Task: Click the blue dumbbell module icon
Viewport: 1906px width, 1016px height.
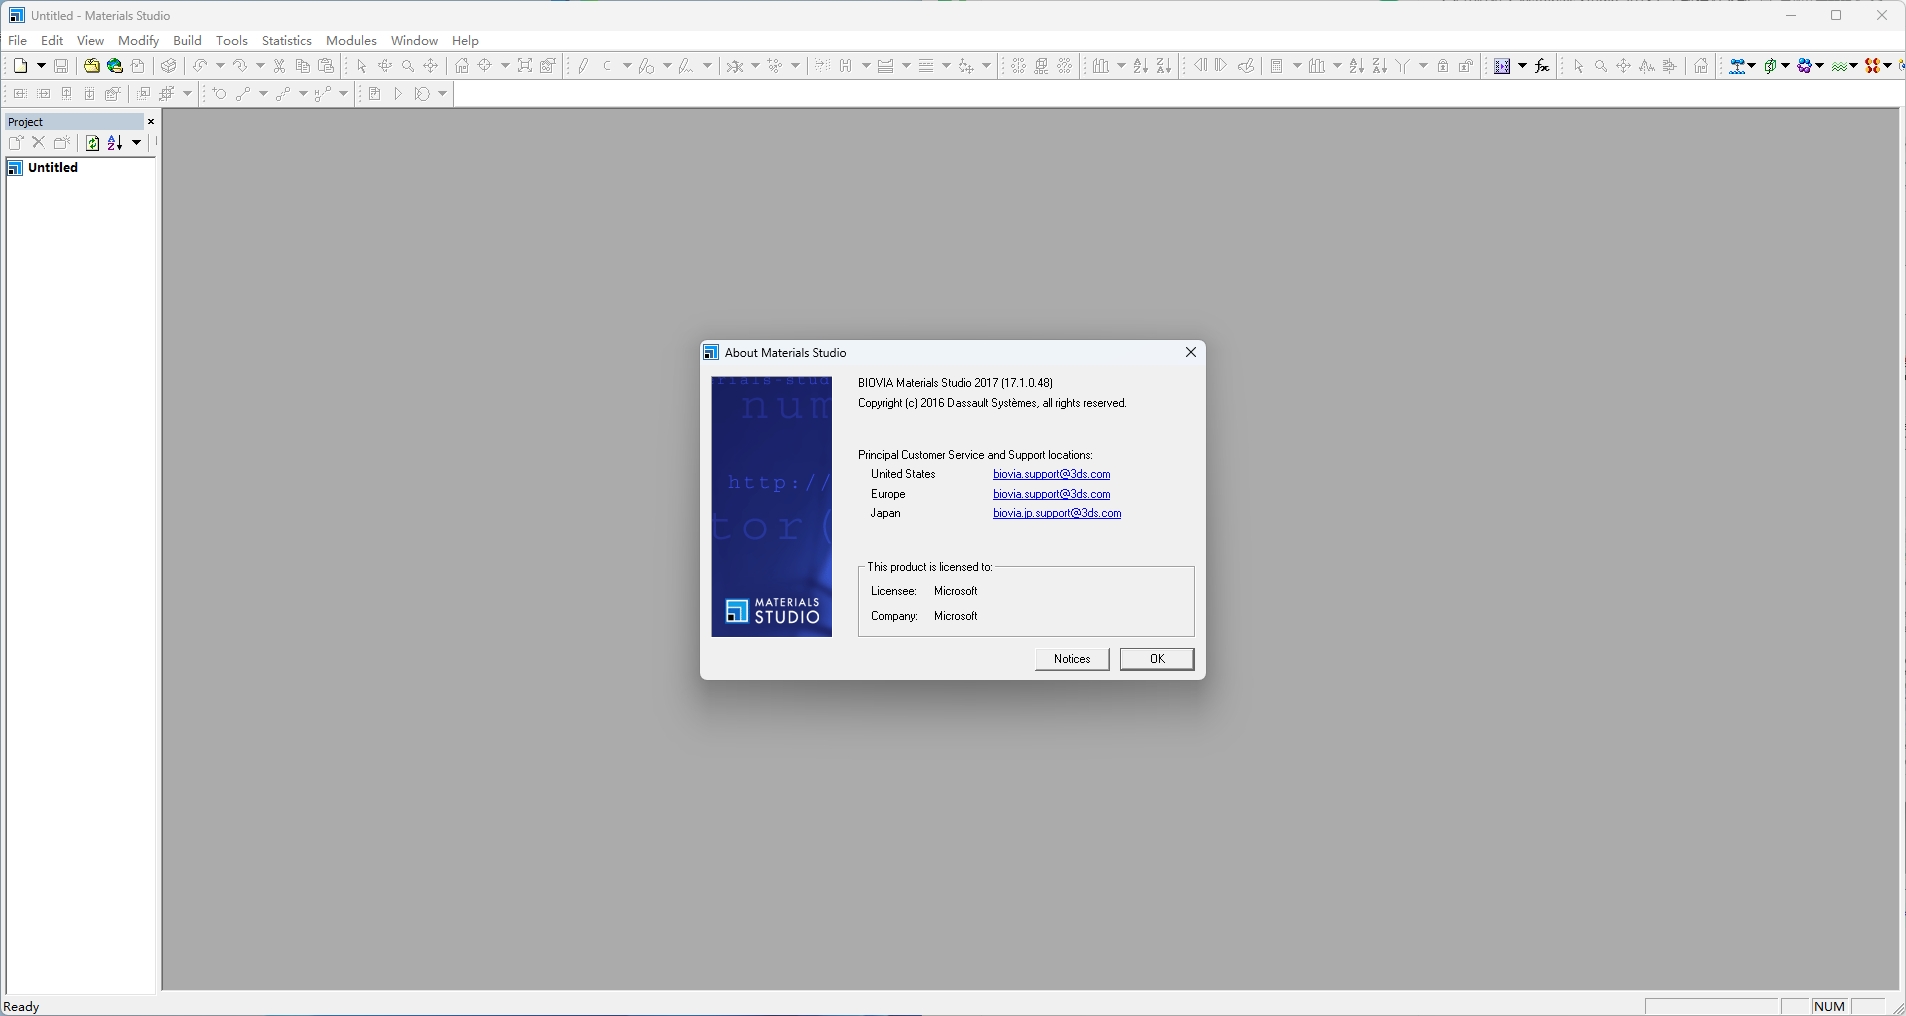Action: pyautogui.click(x=1738, y=66)
